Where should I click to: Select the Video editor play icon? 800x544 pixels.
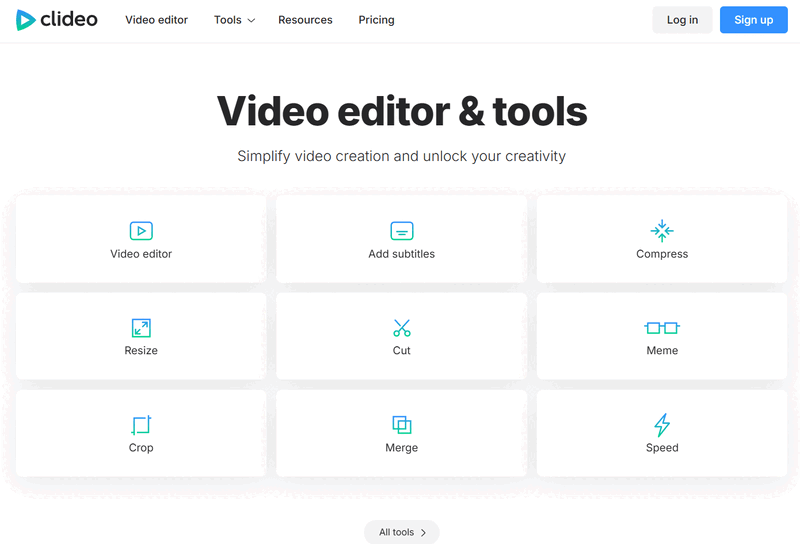click(141, 231)
